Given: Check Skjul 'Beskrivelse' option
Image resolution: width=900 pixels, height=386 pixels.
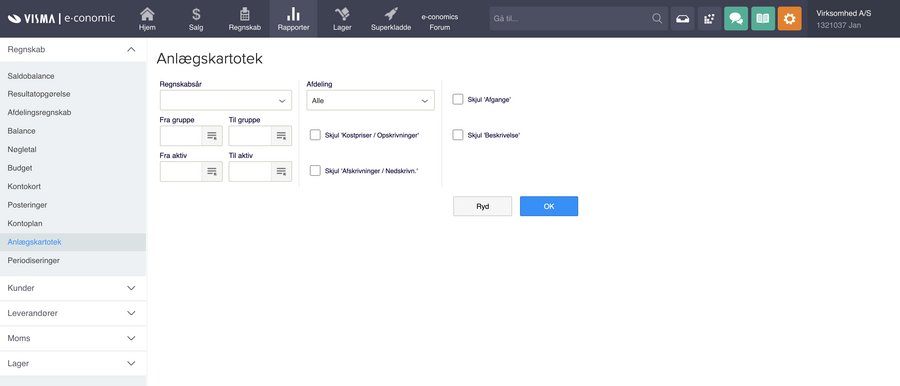Looking at the screenshot, I should (x=457, y=135).
